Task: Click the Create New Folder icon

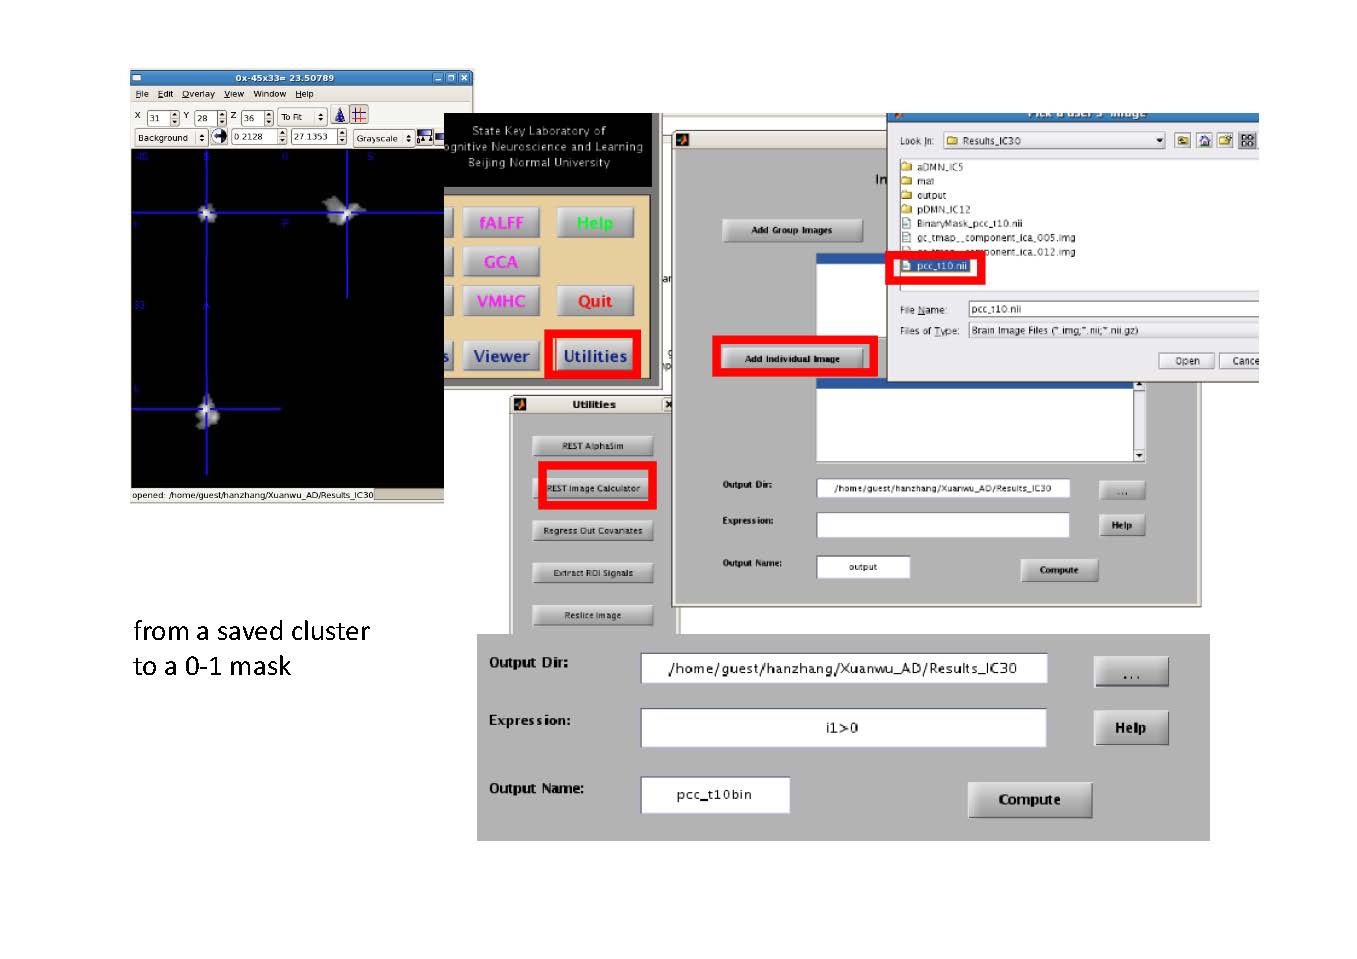Action: [x=1225, y=141]
